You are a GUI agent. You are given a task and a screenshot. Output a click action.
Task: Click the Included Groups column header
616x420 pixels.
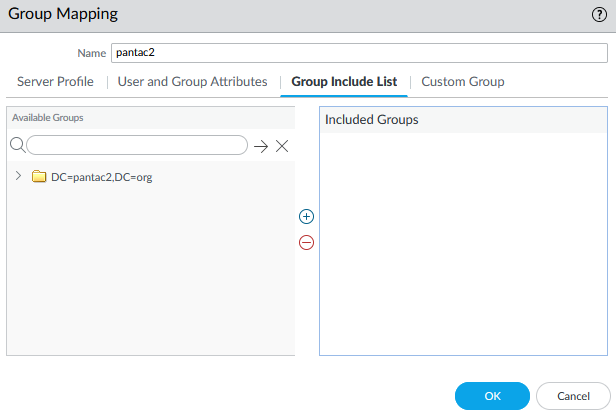tap(463, 120)
